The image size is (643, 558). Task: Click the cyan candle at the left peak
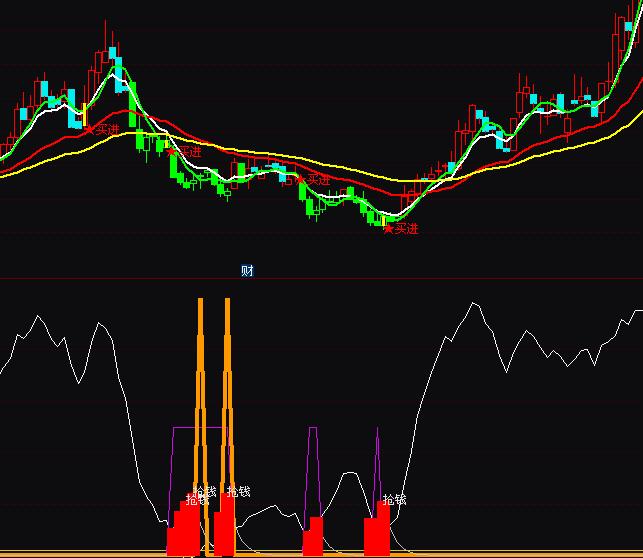click(113, 55)
